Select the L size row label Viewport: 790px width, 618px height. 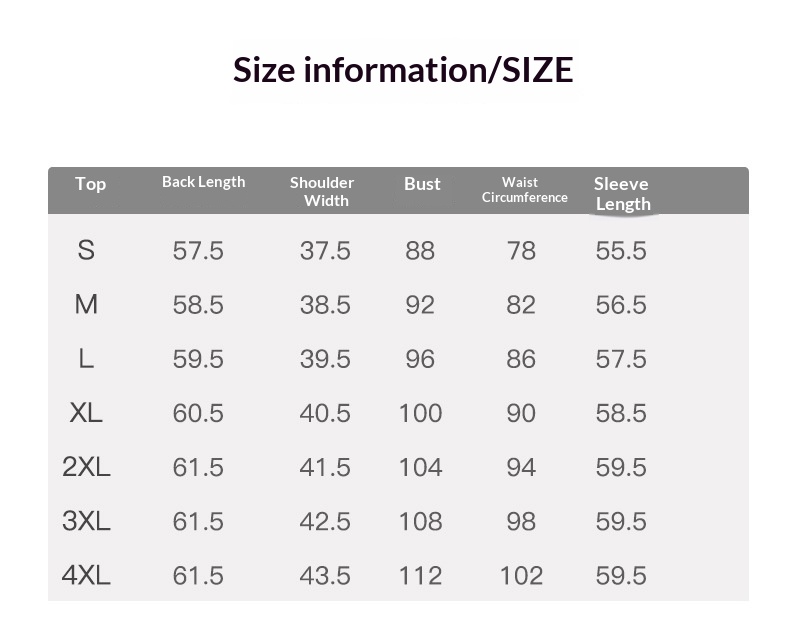pos(86,359)
